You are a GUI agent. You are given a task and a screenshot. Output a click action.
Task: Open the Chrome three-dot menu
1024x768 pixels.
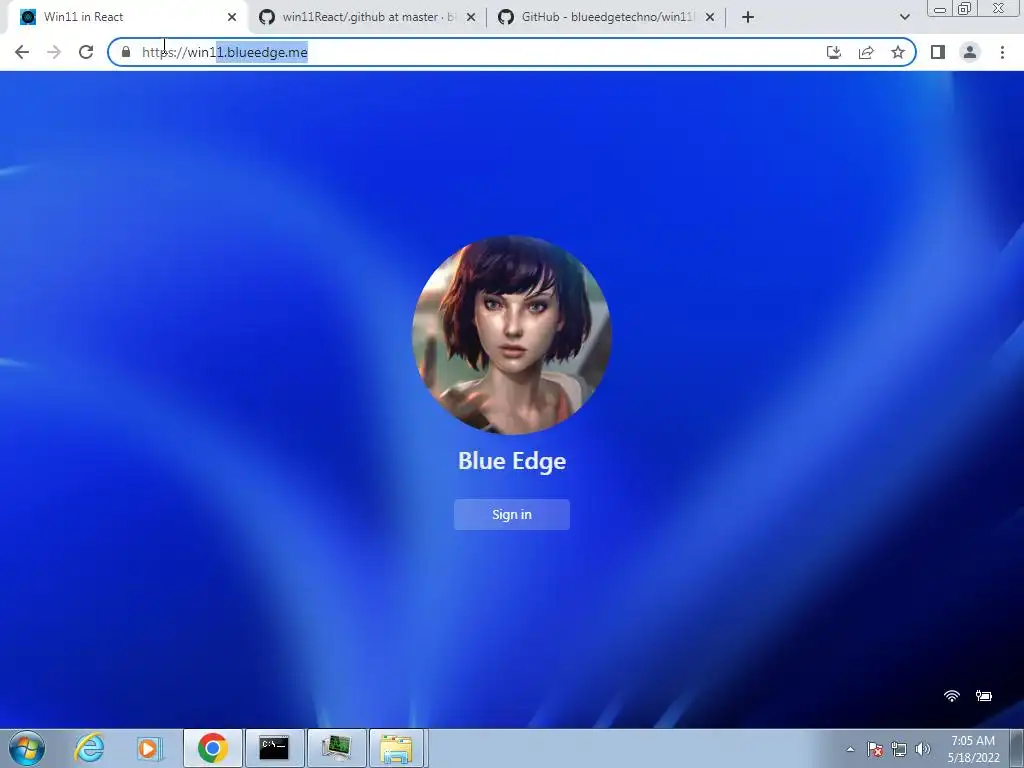pyautogui.click(x=1002, y=52)
